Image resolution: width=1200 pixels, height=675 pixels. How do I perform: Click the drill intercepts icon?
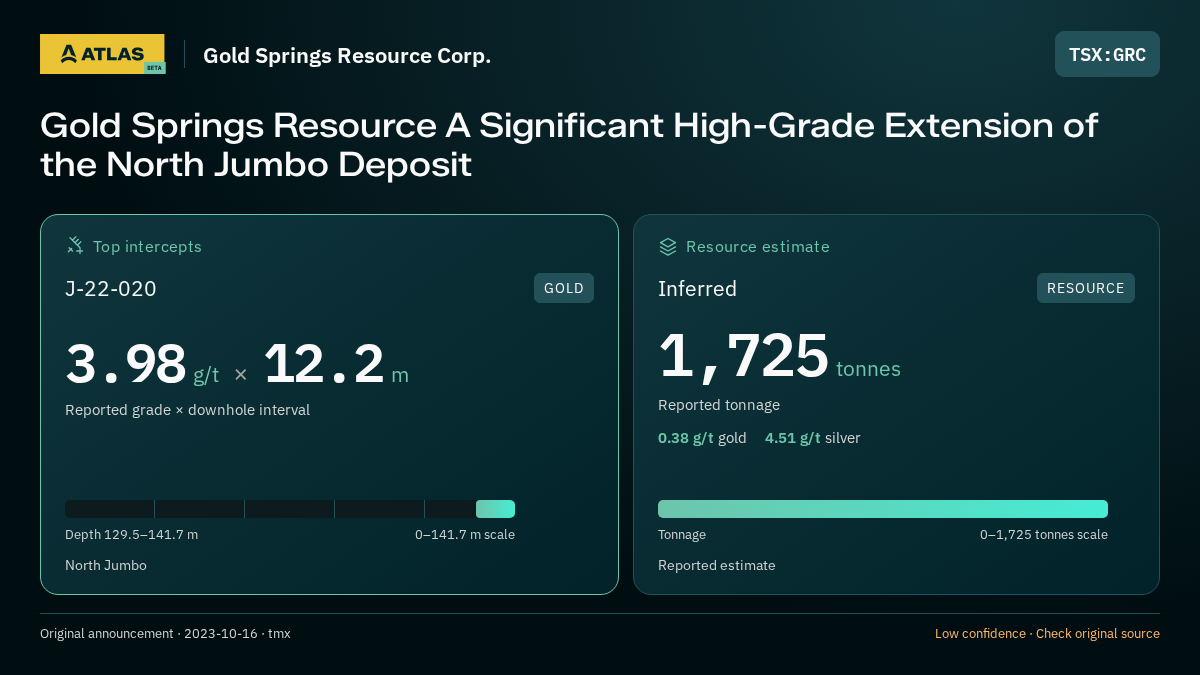point(75,246)
